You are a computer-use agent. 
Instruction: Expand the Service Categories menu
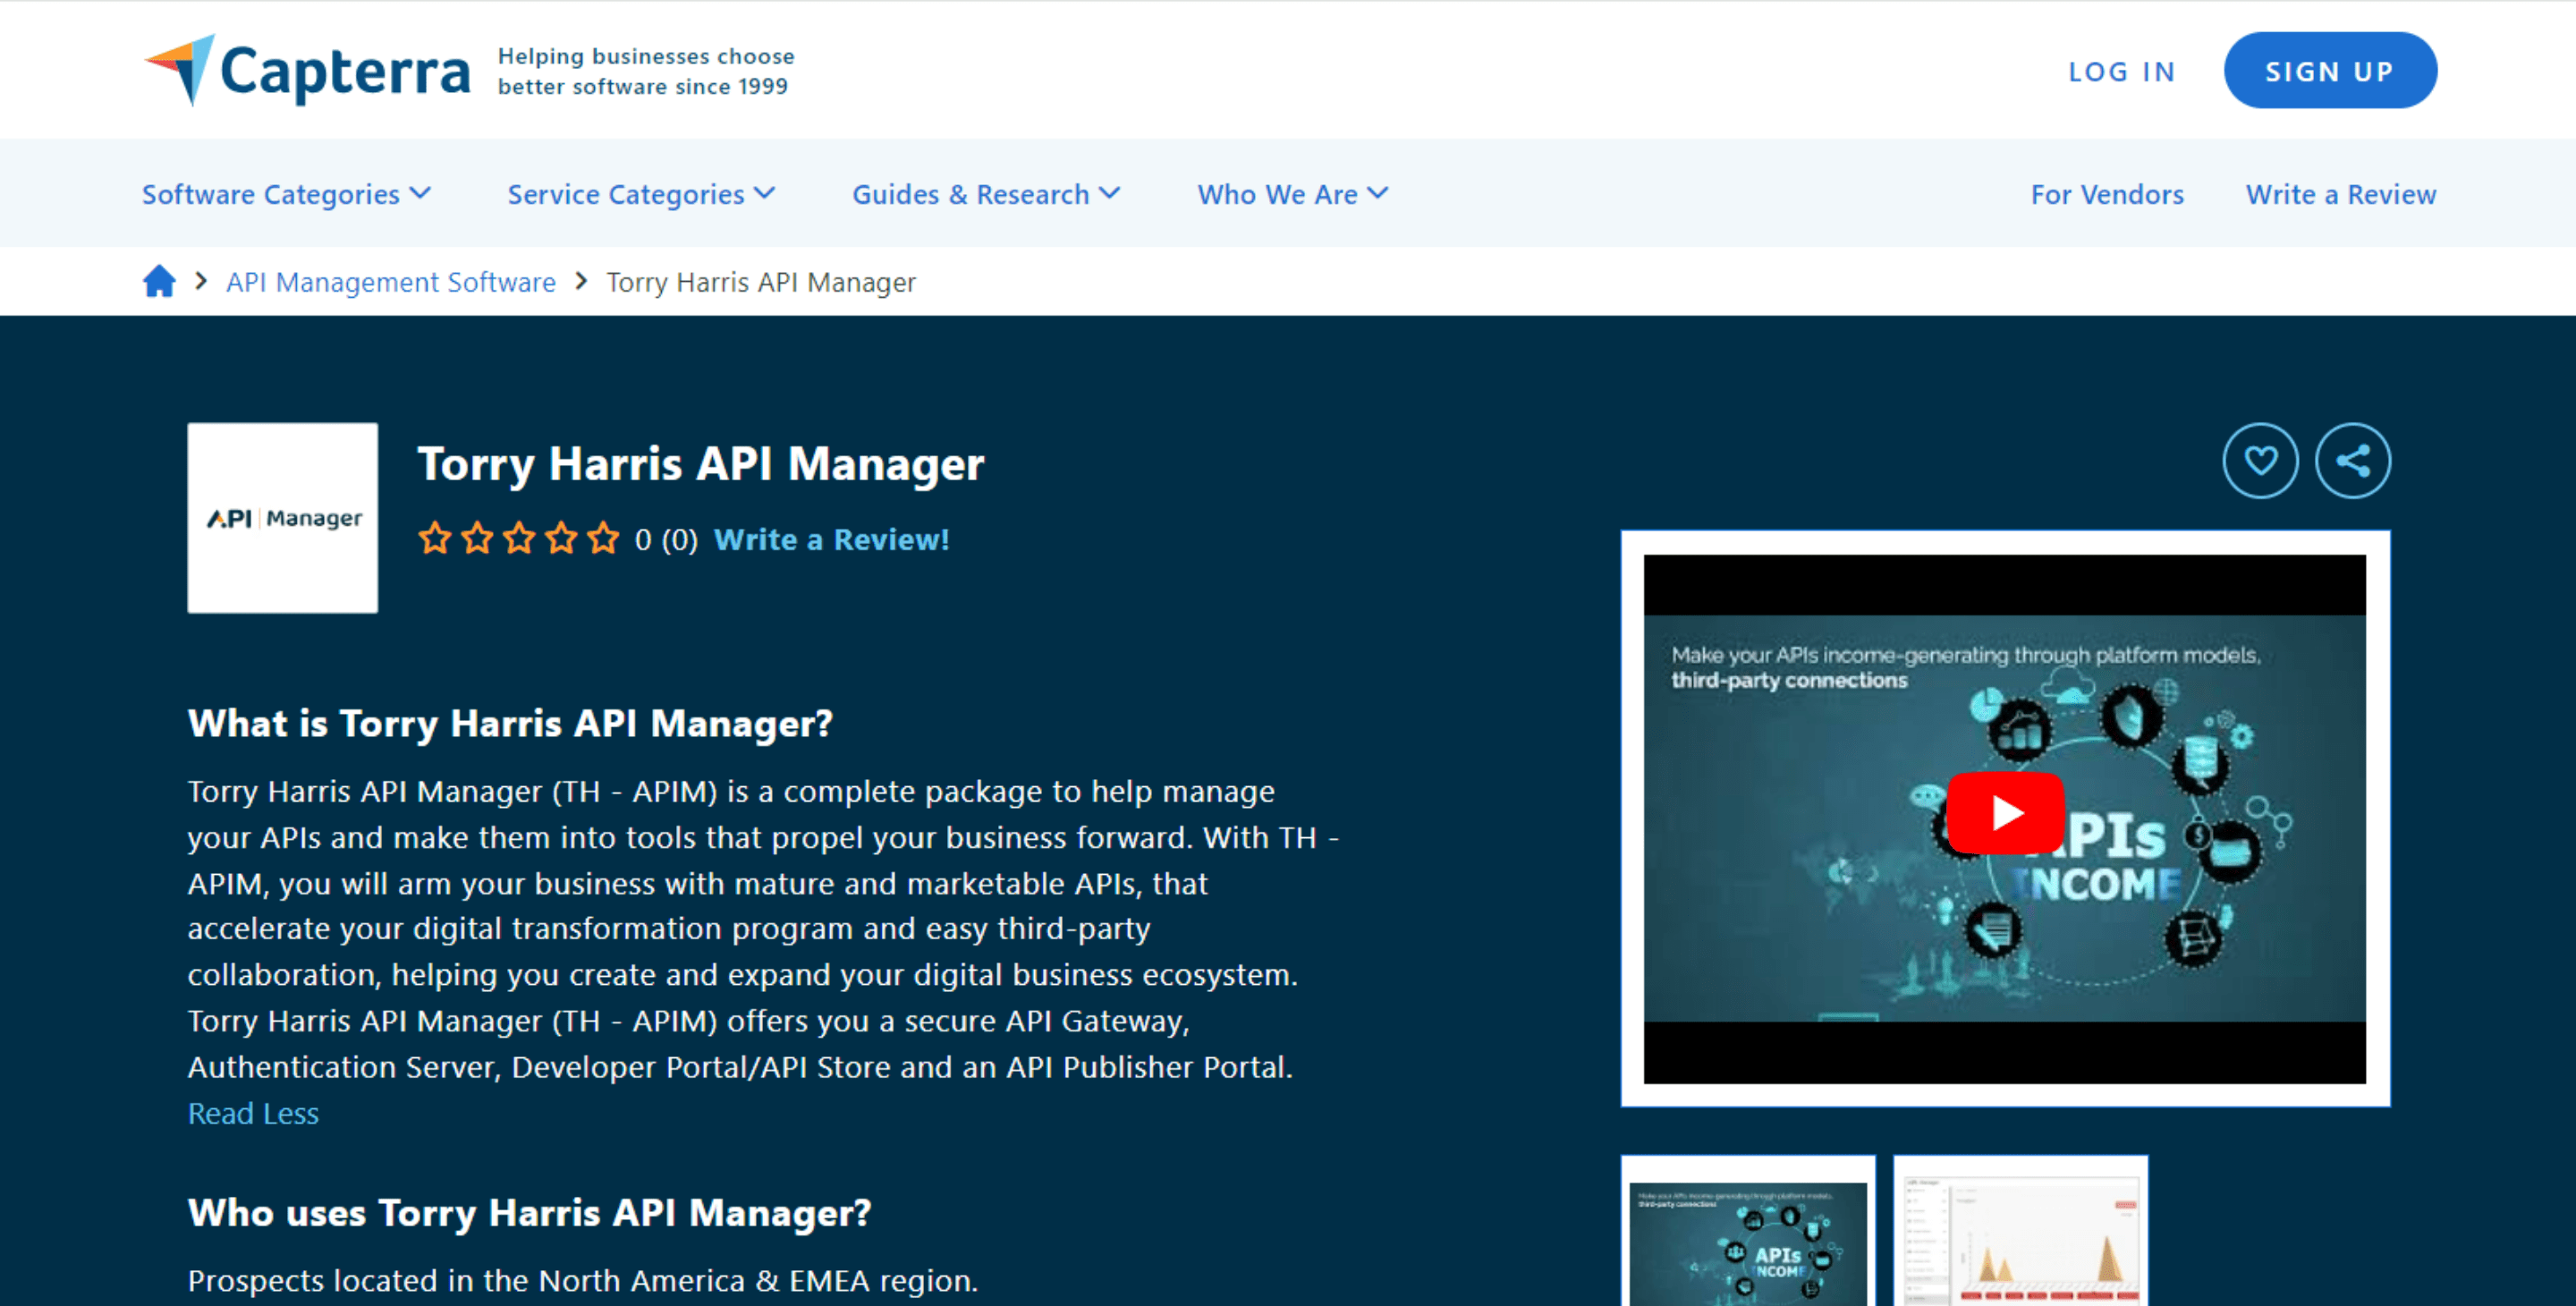coord(641,194)
